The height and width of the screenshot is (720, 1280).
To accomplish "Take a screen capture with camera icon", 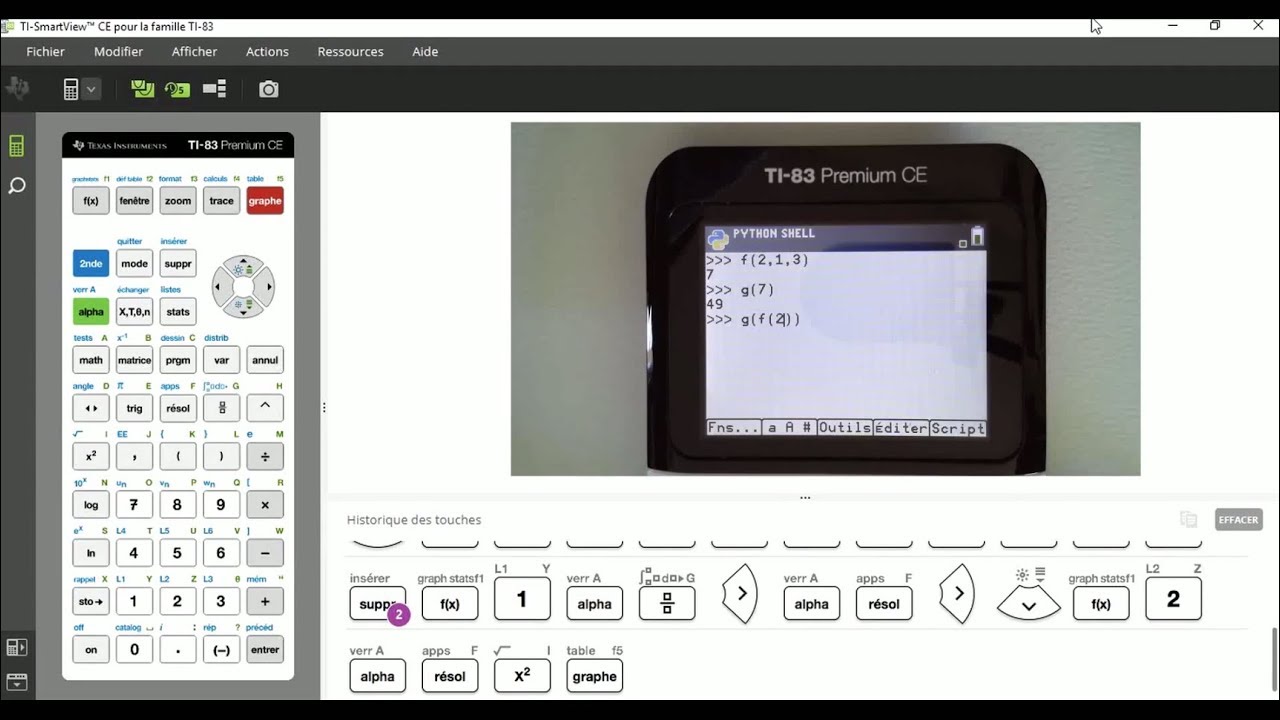I will tap(268, 89).
